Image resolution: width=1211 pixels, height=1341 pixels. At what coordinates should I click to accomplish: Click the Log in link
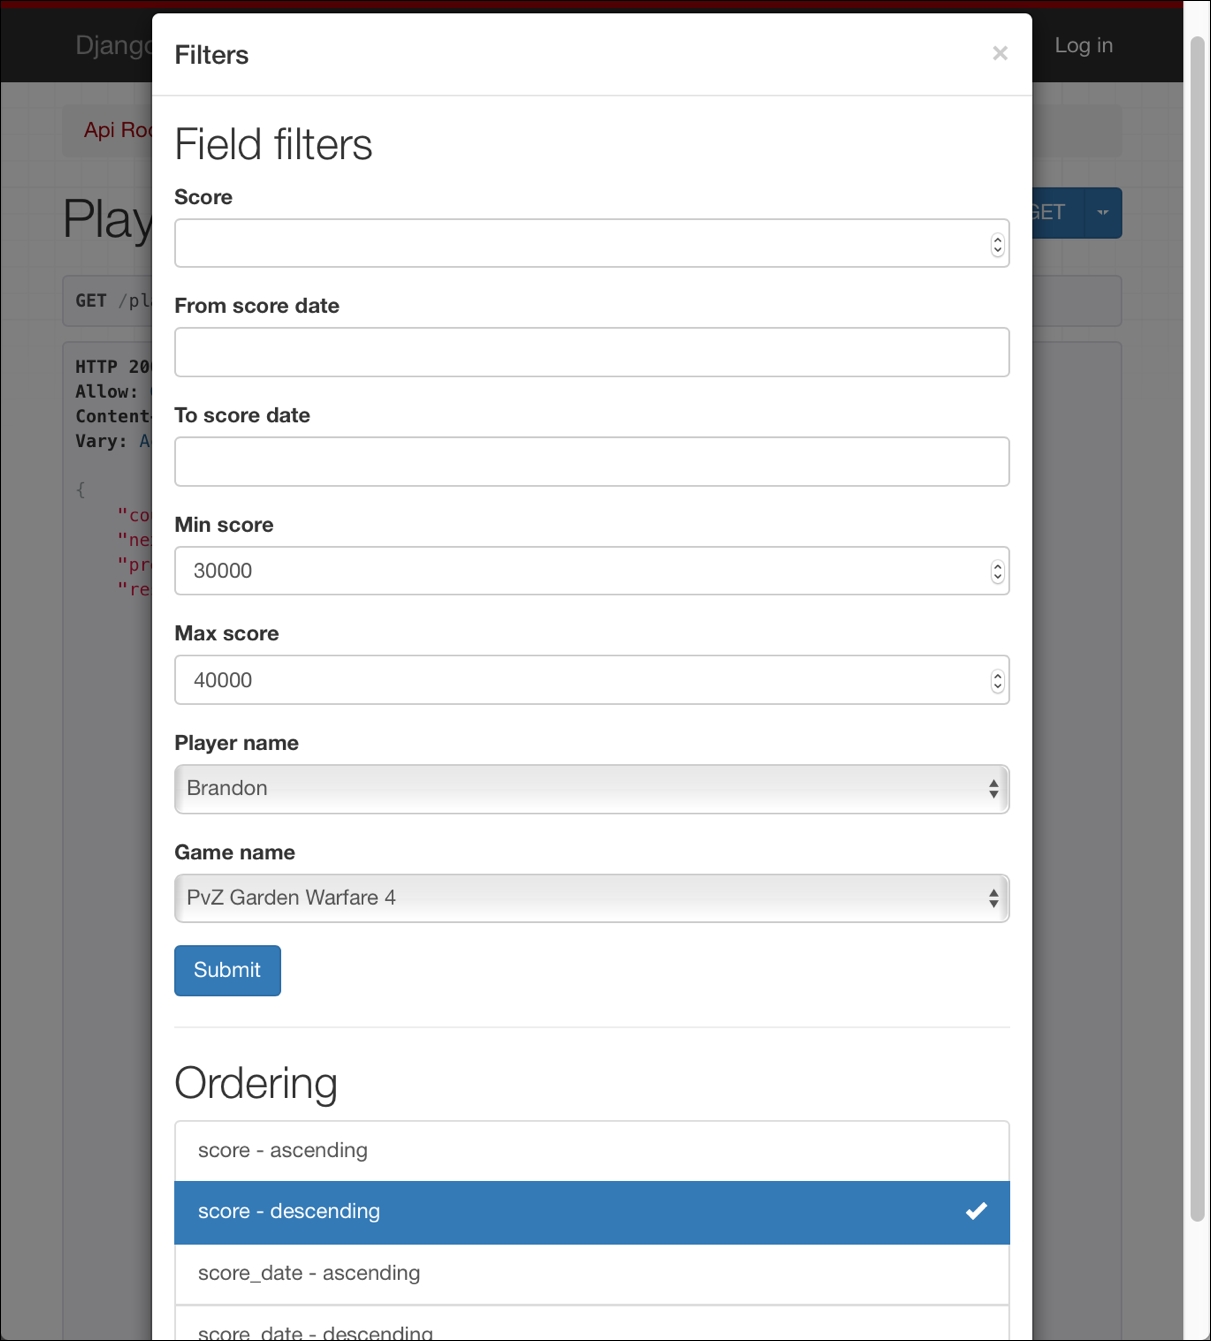click(1083, 46)
